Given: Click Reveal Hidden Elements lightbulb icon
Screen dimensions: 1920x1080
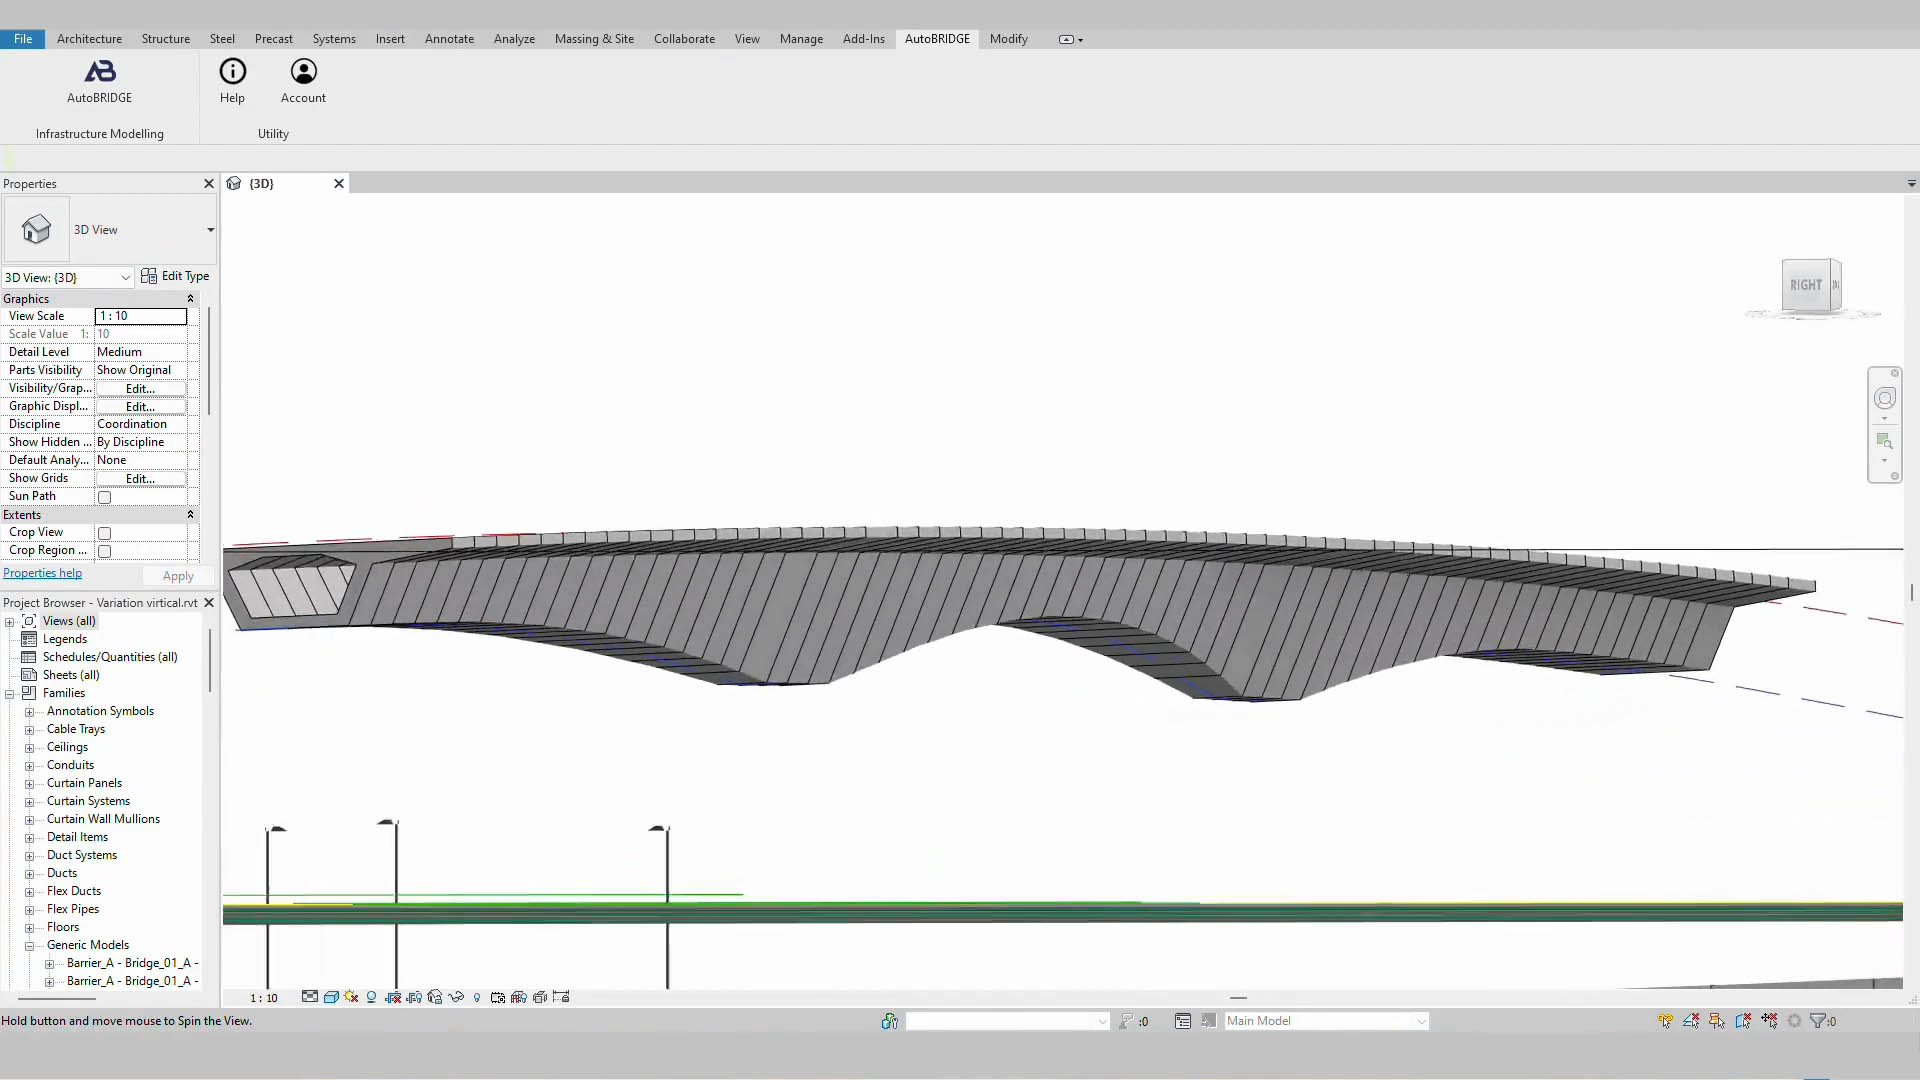Looking at the screenshot, I should 477,997.
